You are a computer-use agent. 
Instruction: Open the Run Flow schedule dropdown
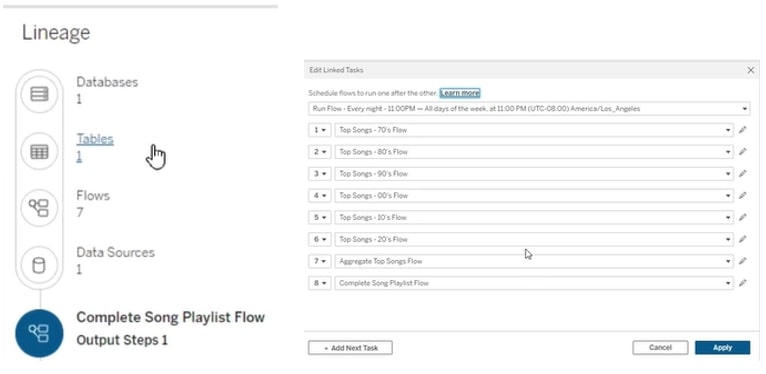click(529, 108)
